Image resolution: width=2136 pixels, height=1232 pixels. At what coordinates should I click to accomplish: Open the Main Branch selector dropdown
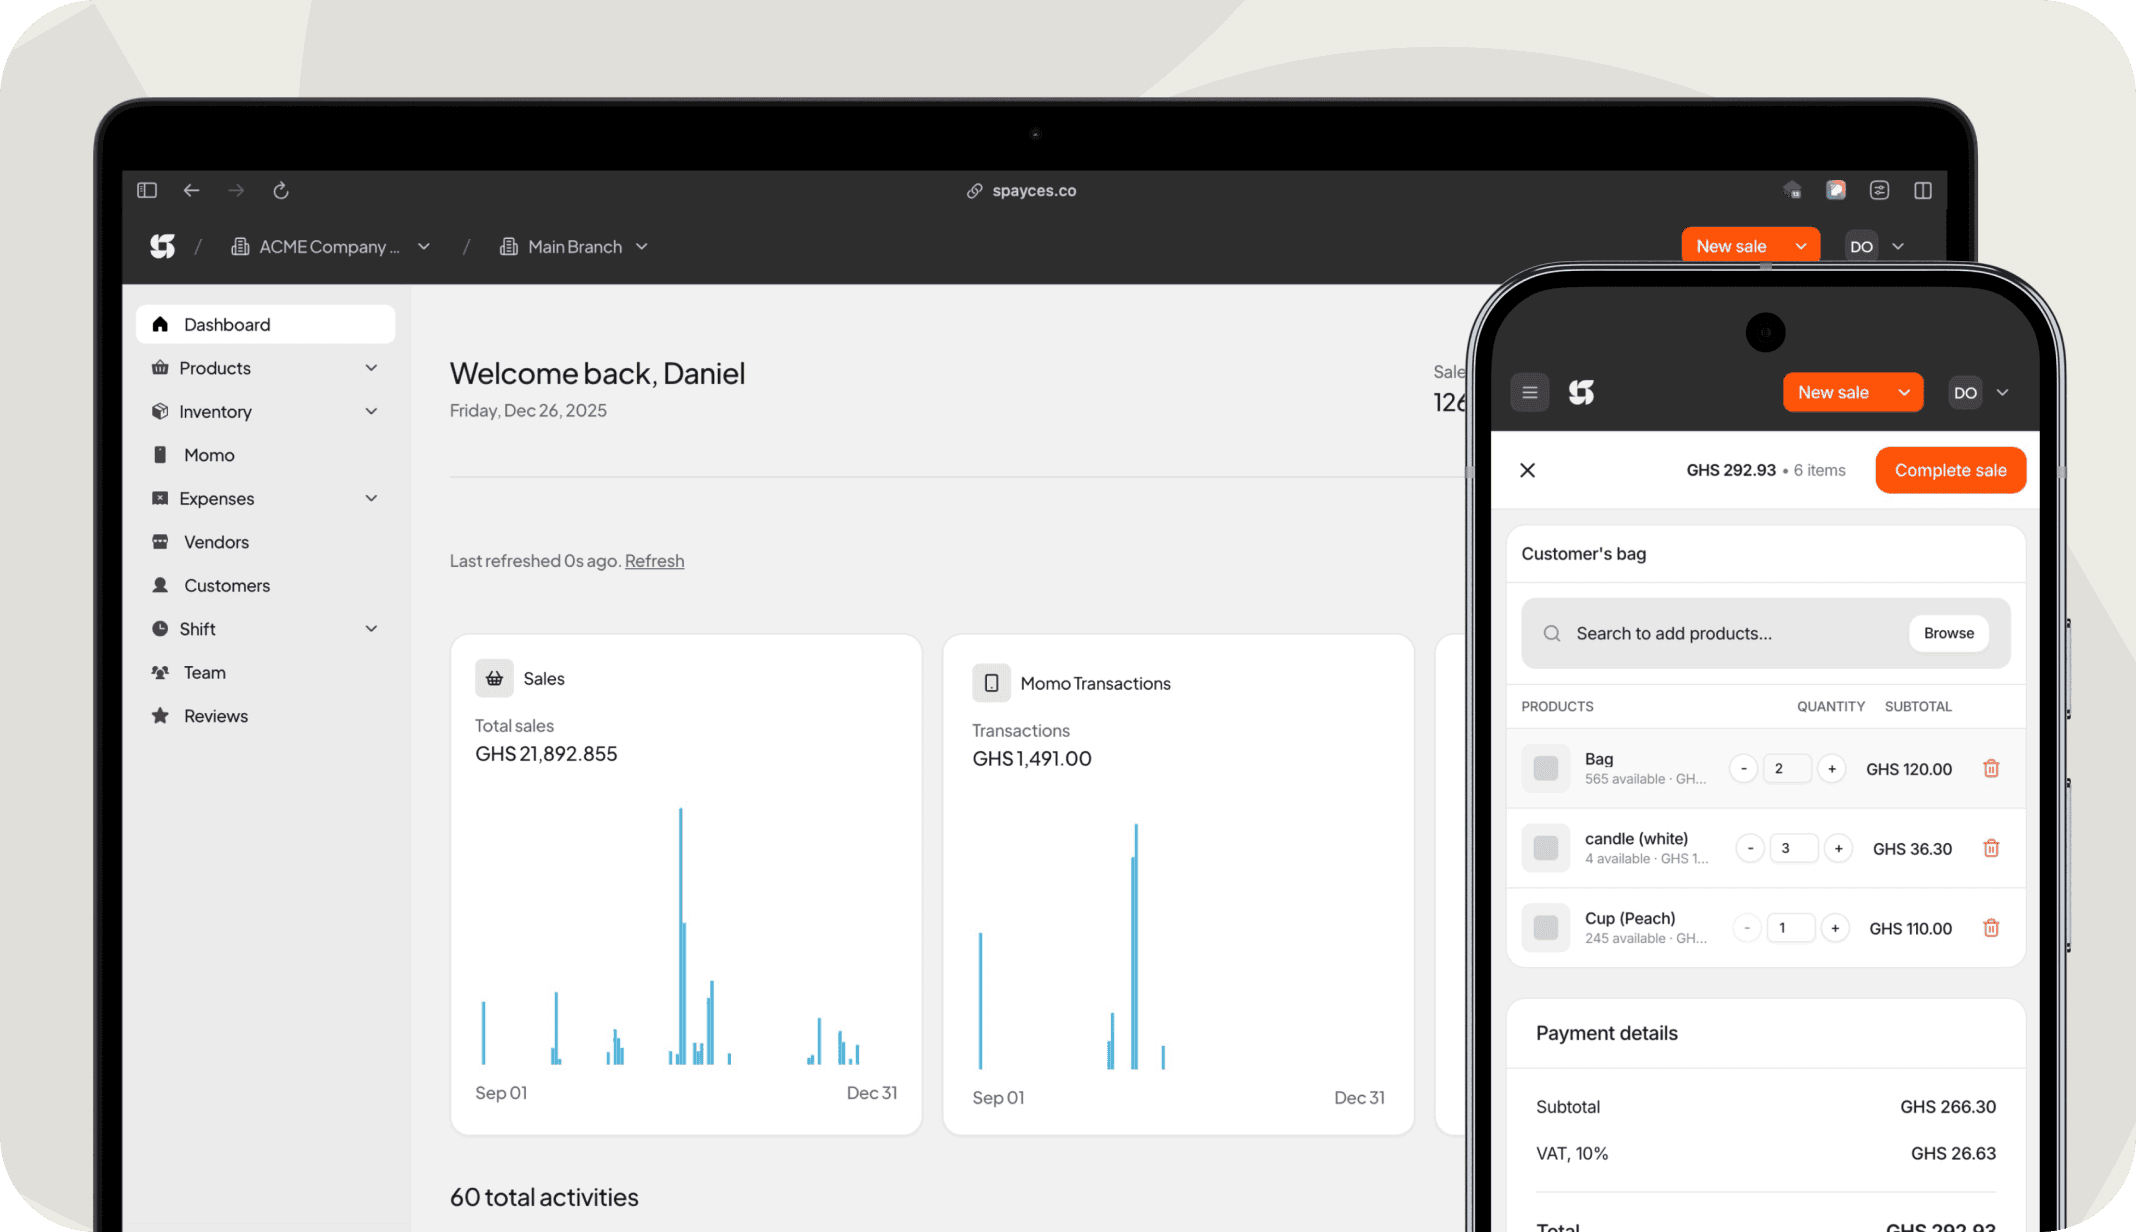click(x=574, y=246)
